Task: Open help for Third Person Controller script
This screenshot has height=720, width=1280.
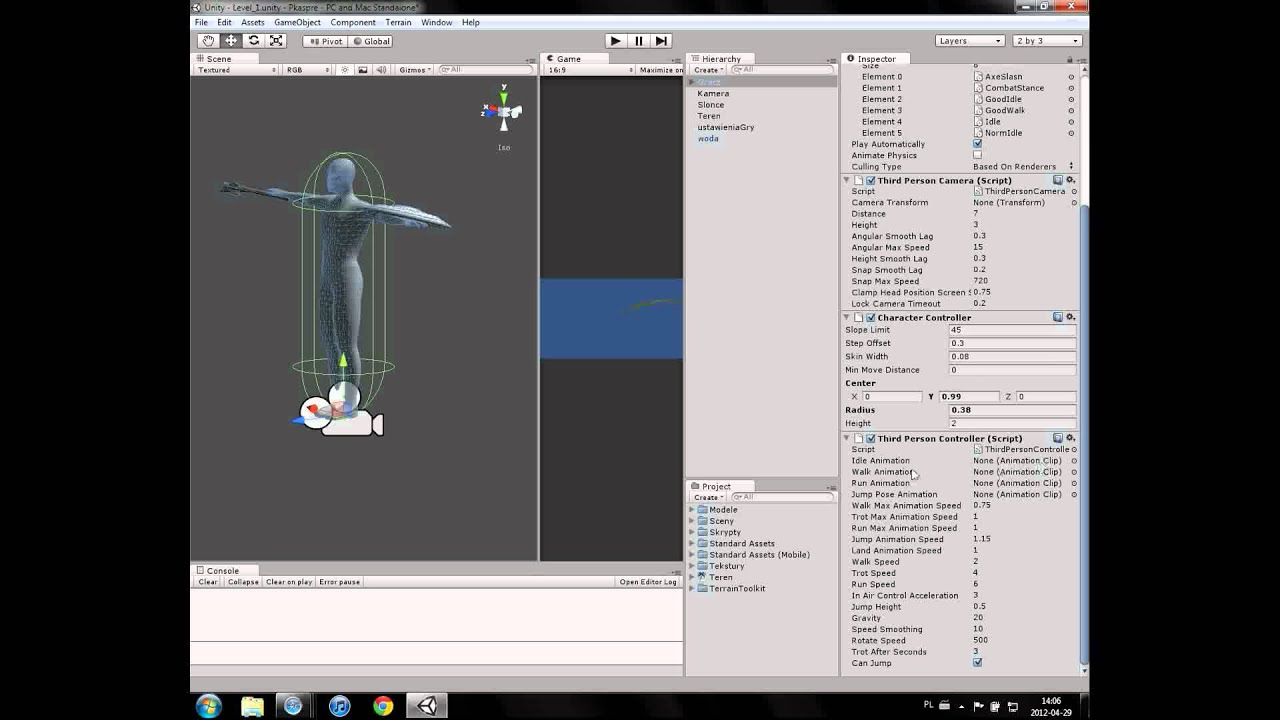Action: click(1058, 438)
